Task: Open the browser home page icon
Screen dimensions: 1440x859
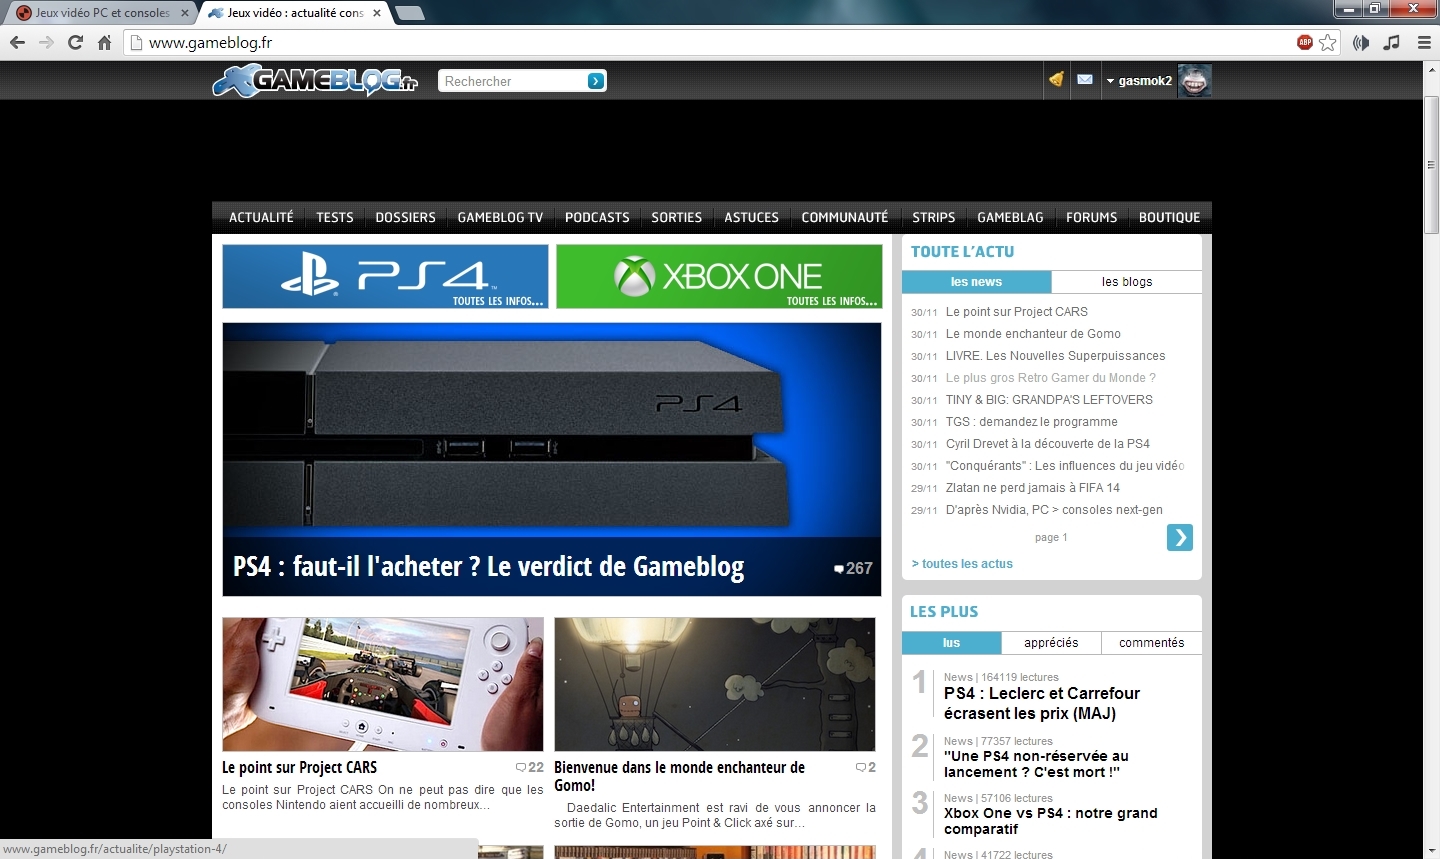Action: click(x=104, y=42)
